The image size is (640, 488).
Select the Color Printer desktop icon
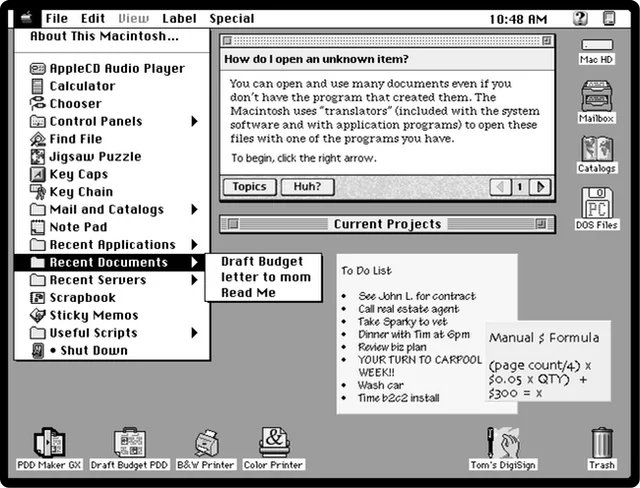coord(274,442)
